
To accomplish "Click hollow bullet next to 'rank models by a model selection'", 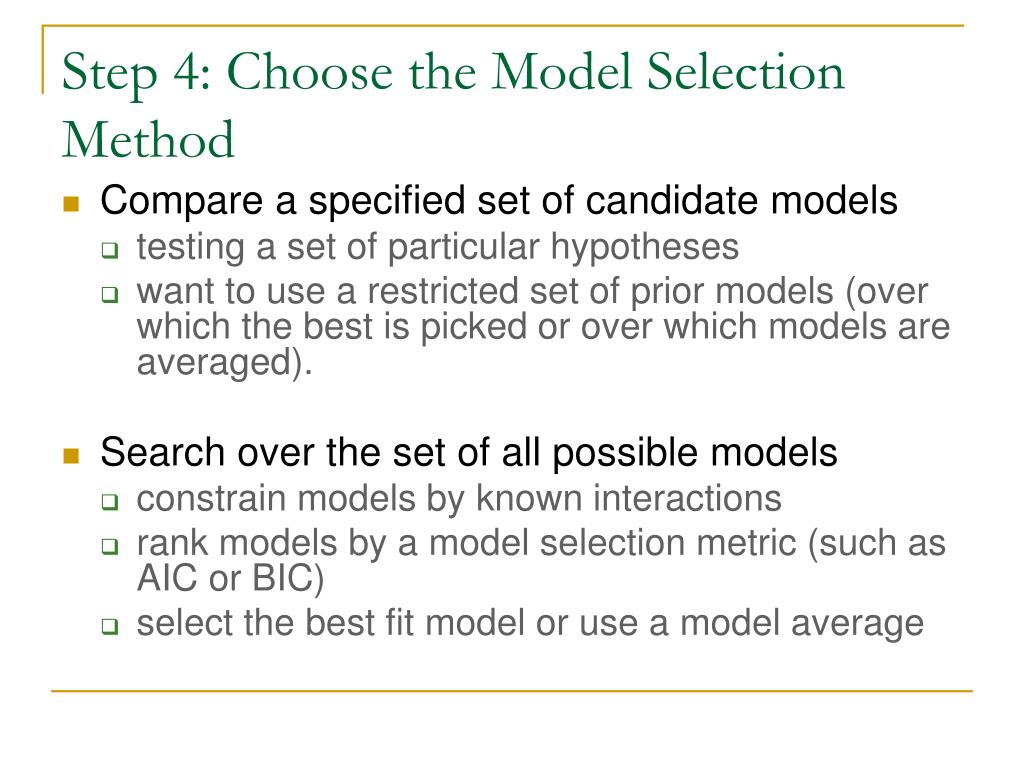I will 110,546.
